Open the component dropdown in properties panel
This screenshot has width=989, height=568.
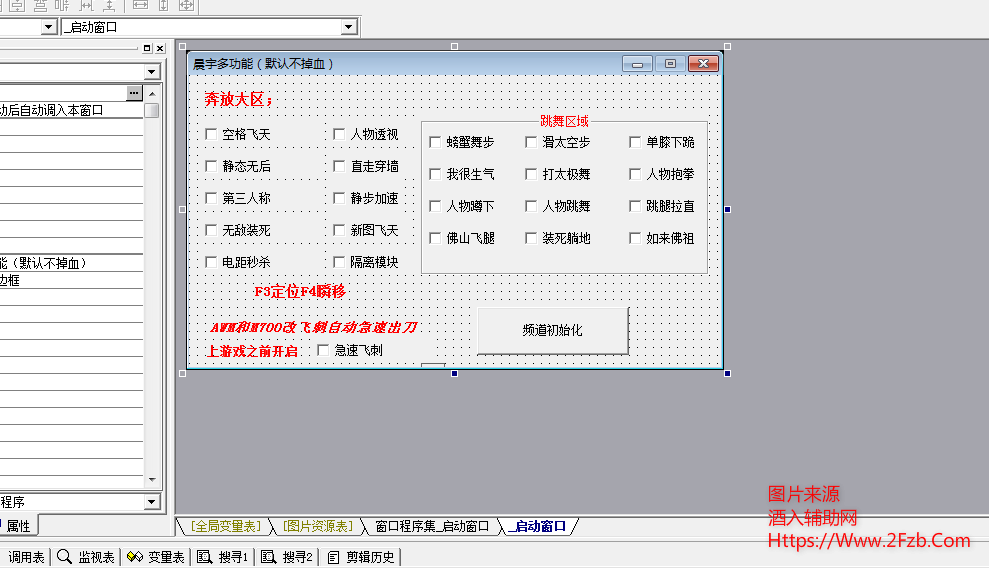pyautogui.click(x=152, y=72)
